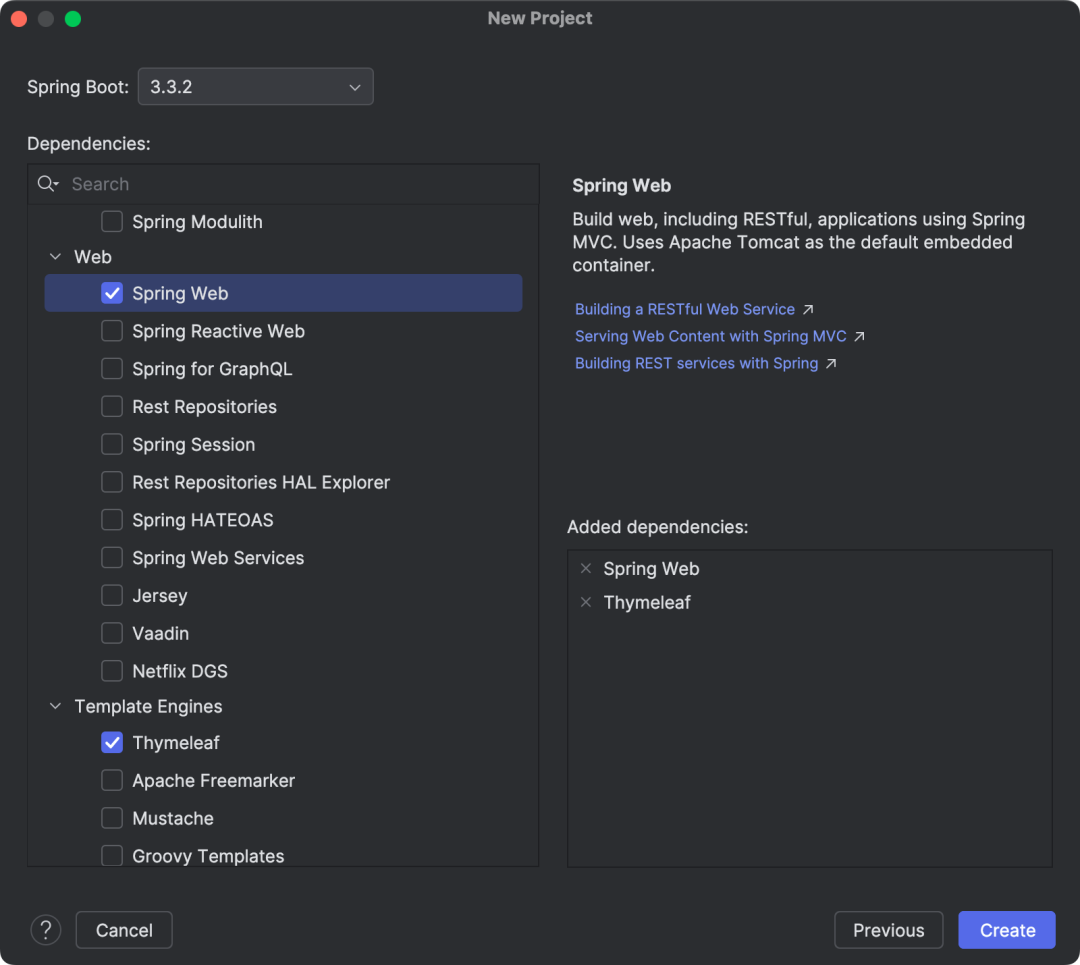
Task: Remove Spring Web from added dependencies
Action: coord(586,568)
